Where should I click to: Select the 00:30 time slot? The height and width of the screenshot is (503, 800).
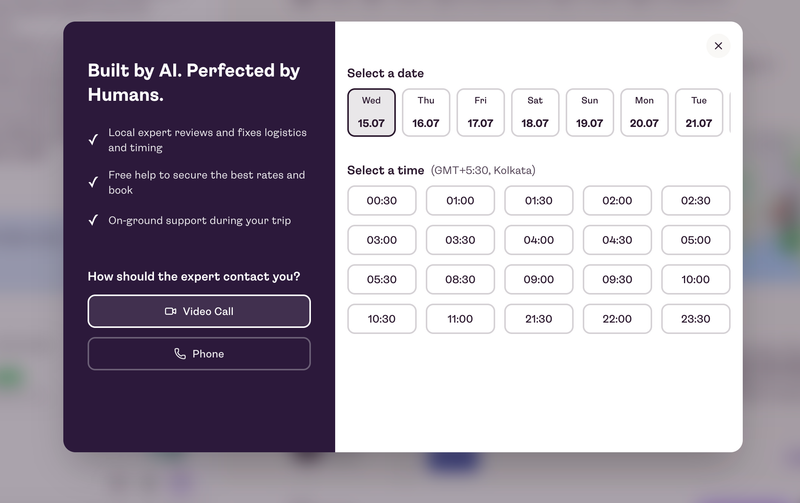tap(382, 200)
